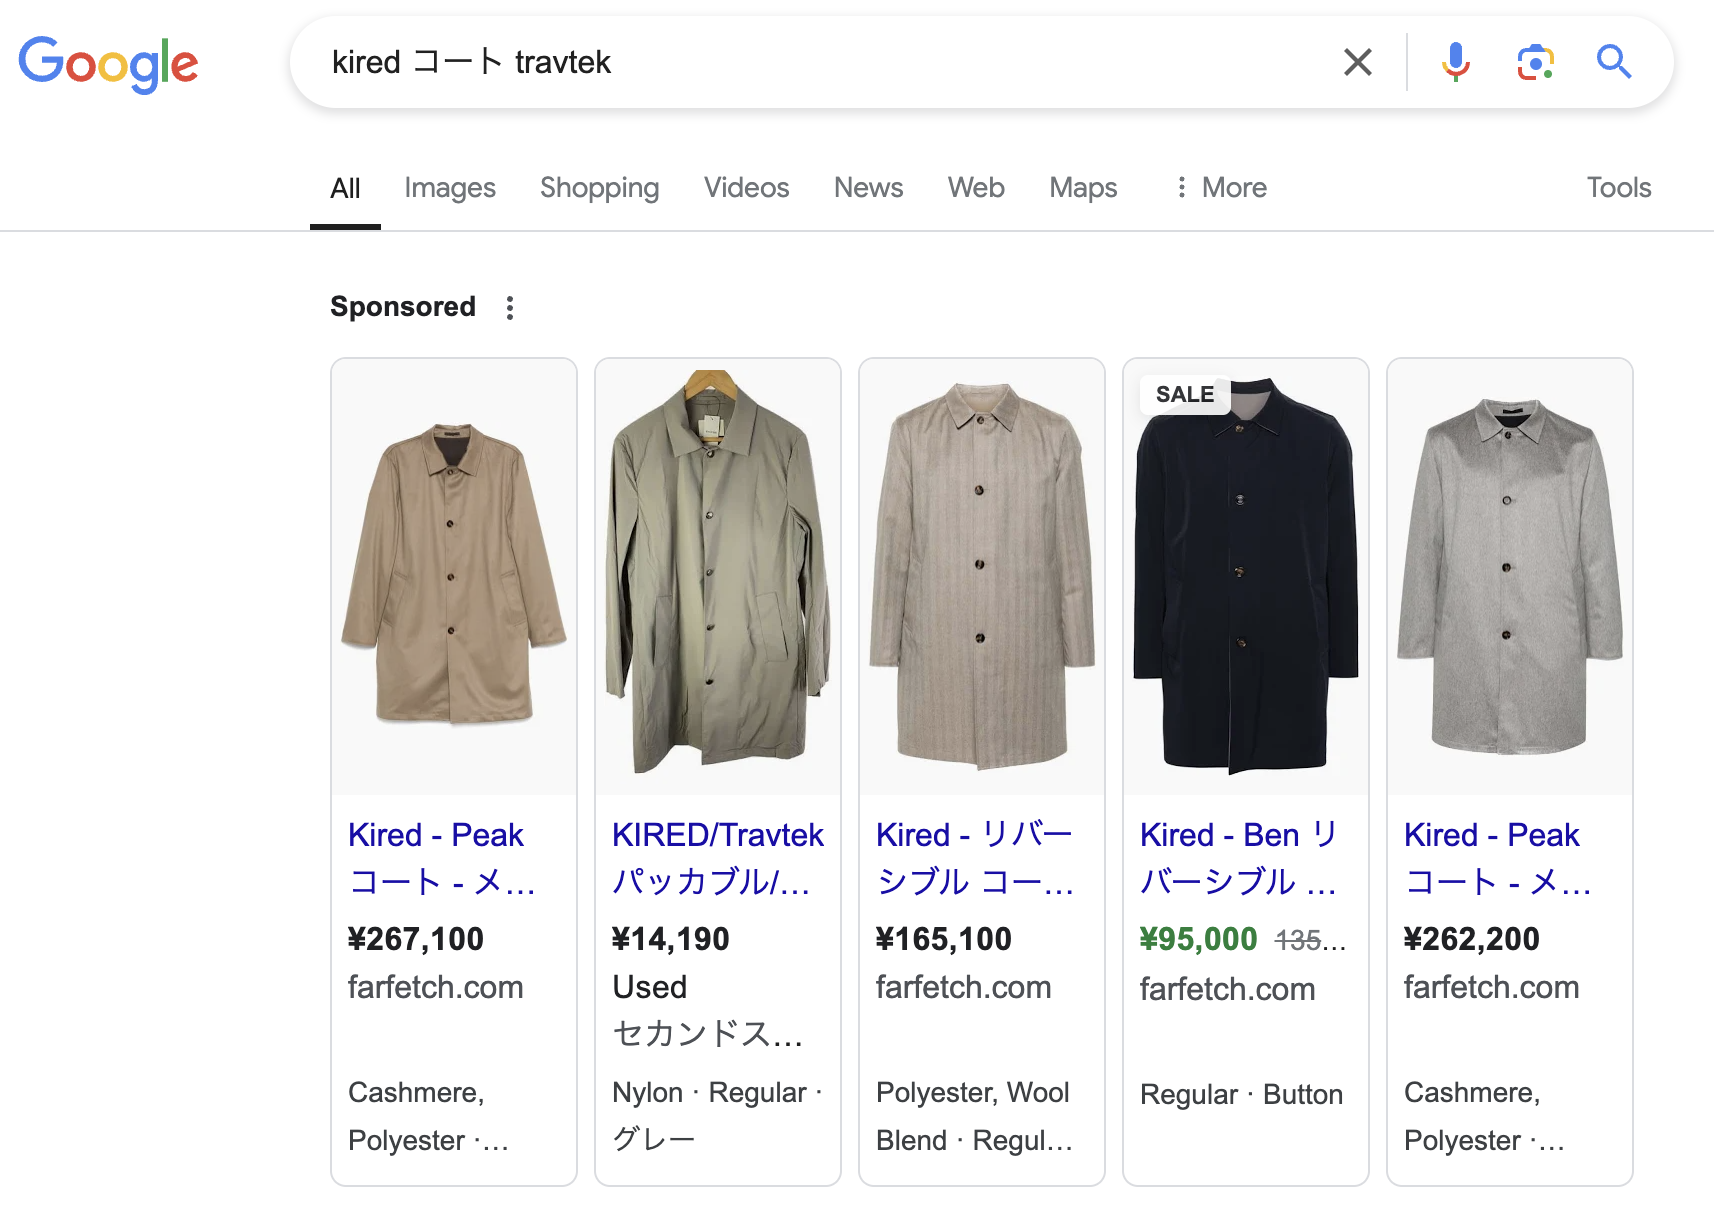Start voice search with the microphone icon
This screenshot has height=1208, width=1714.
(1455, 62)
